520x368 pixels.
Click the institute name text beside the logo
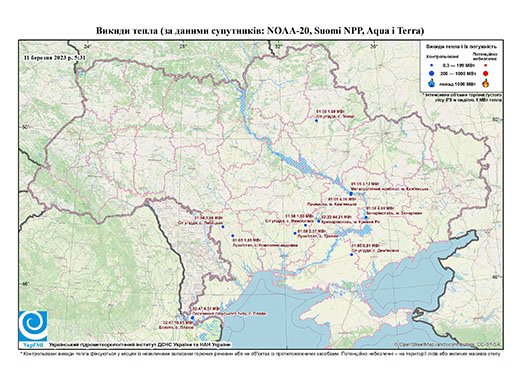click(x=140, y=344)
